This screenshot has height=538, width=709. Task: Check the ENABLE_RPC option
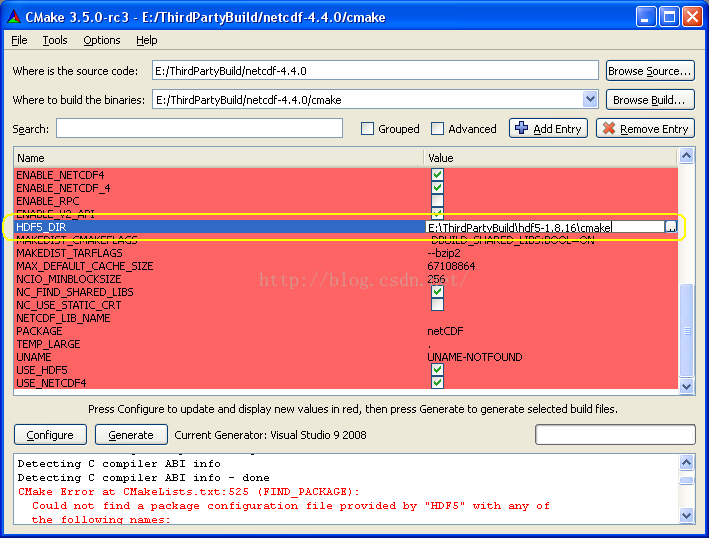click(x=437, y=201)
